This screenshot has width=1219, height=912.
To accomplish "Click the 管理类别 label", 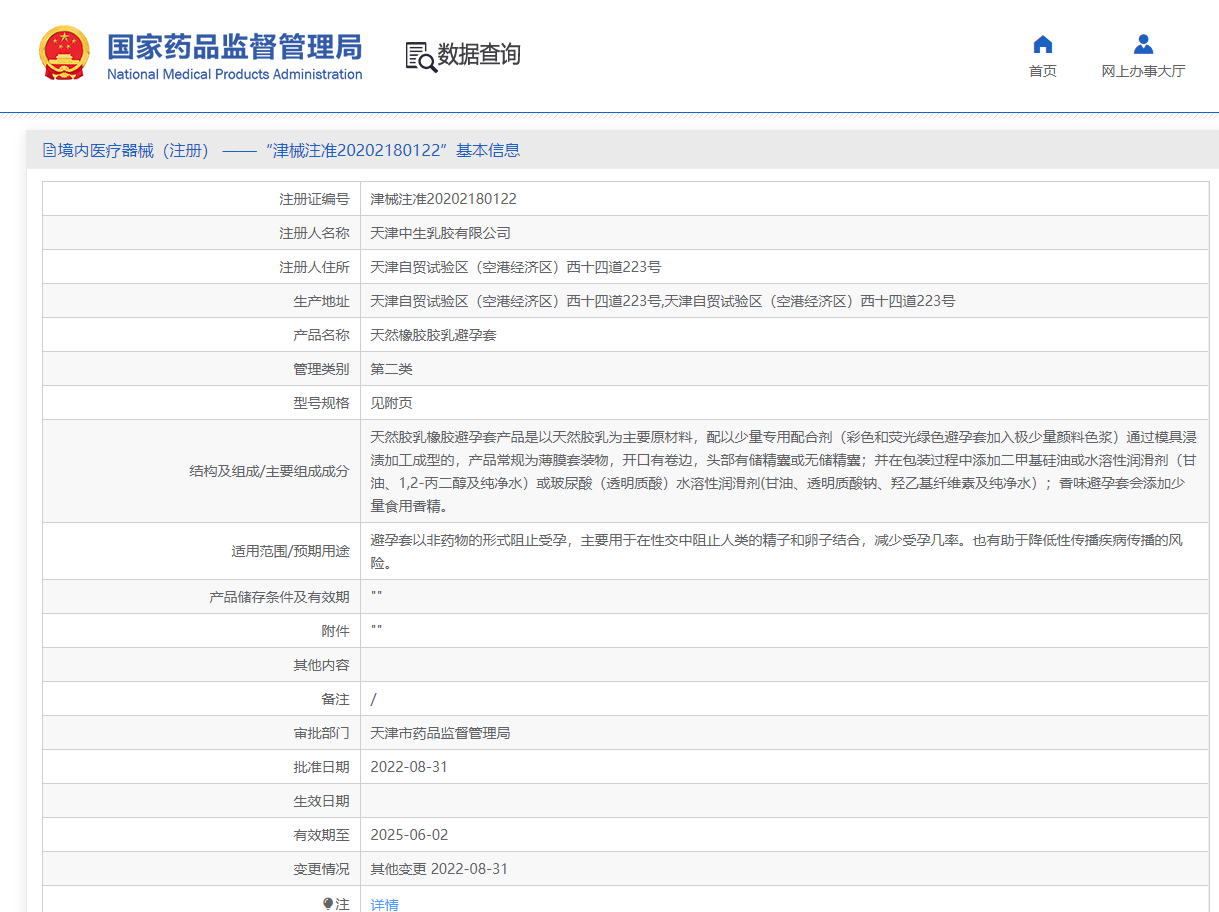I will [x=321, y=369].
